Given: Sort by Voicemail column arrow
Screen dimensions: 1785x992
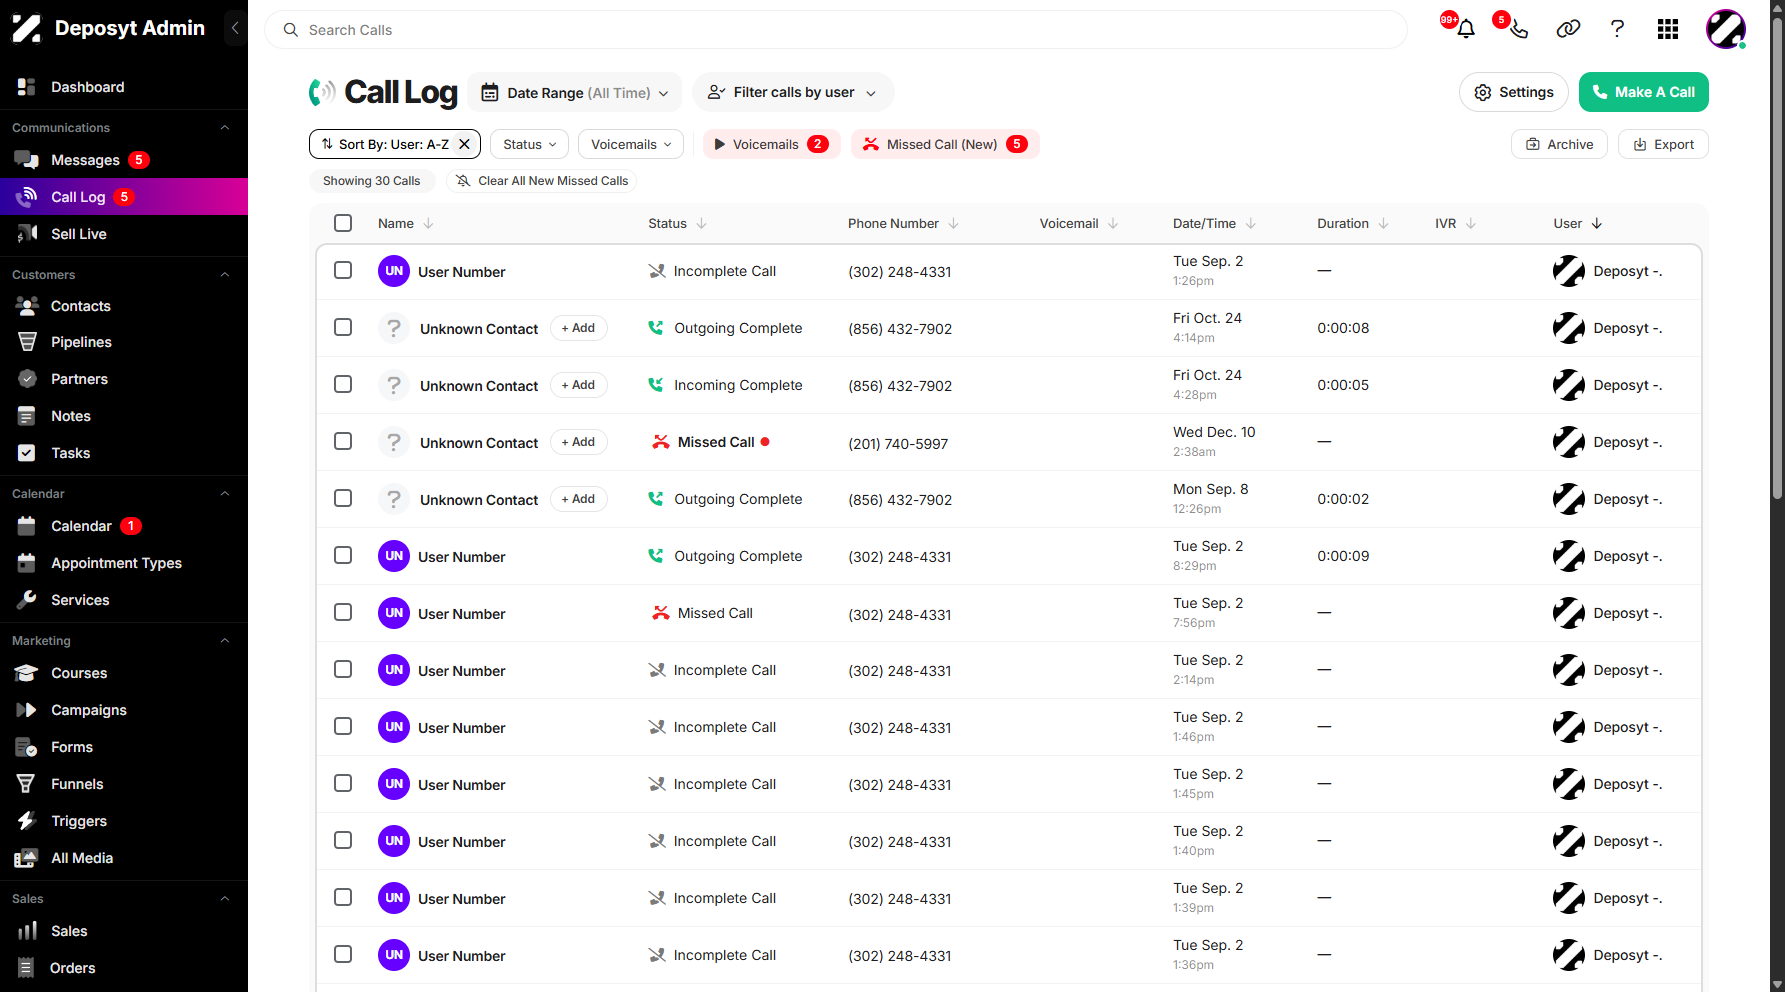Looking at the screenshot, I should click(x=1113, y=223).
